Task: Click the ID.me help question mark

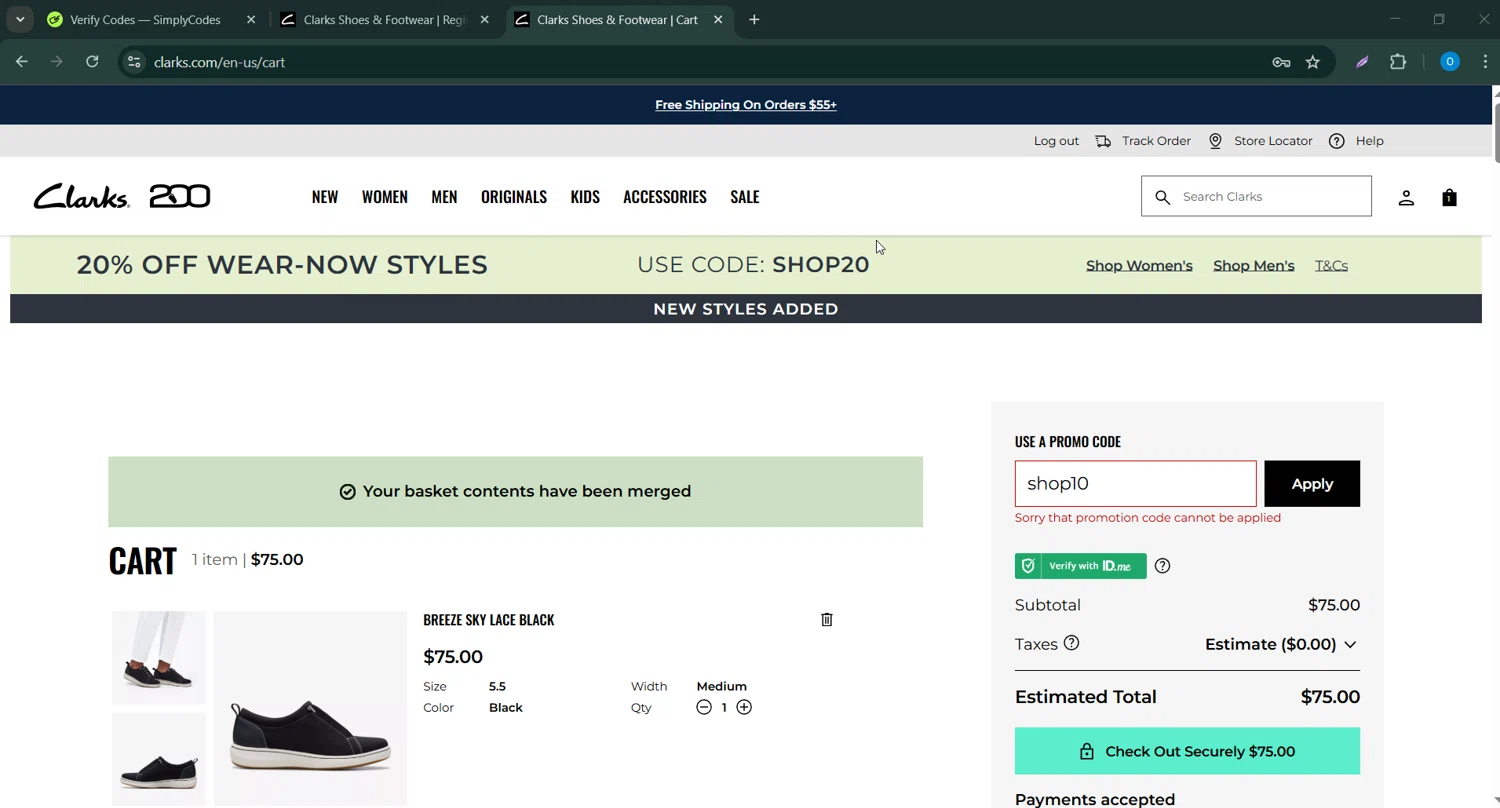Action: coord(1162,566)
